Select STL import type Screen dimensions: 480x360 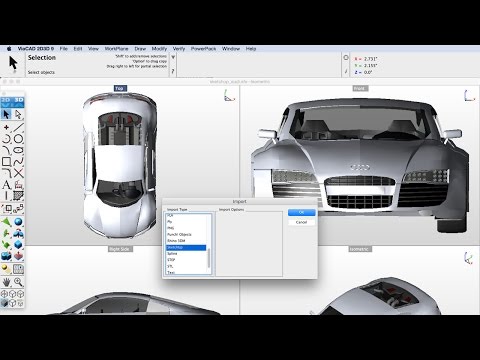coord(186,266)
